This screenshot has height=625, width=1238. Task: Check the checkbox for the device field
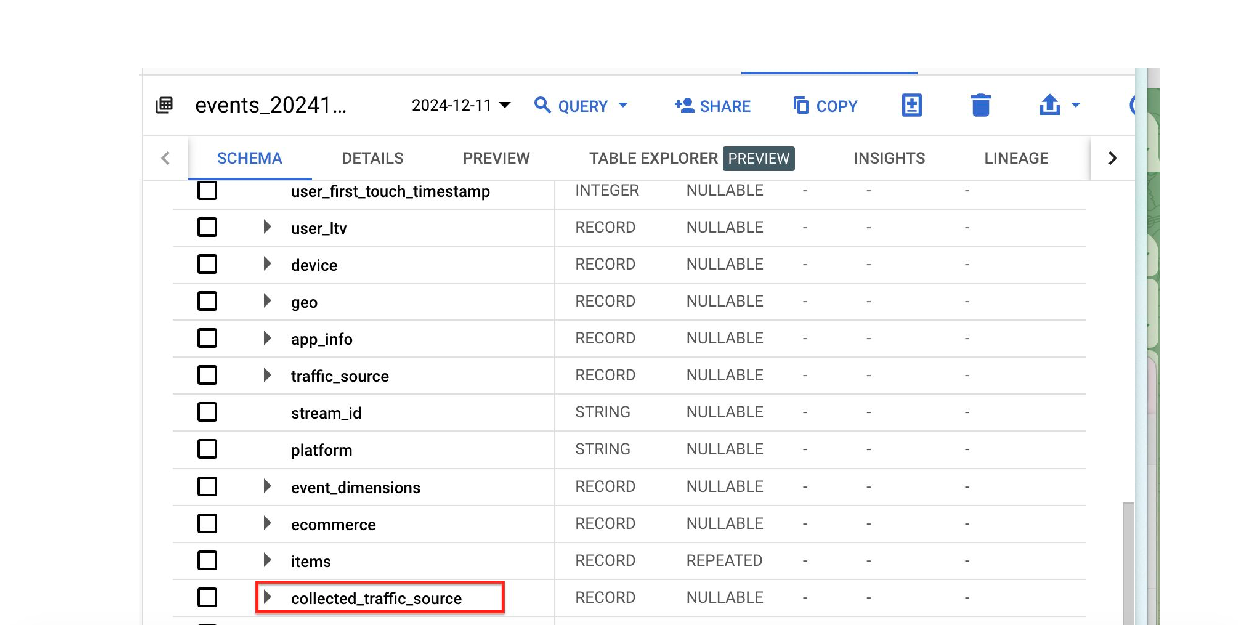pyautogui.click(x=207, y=264)
